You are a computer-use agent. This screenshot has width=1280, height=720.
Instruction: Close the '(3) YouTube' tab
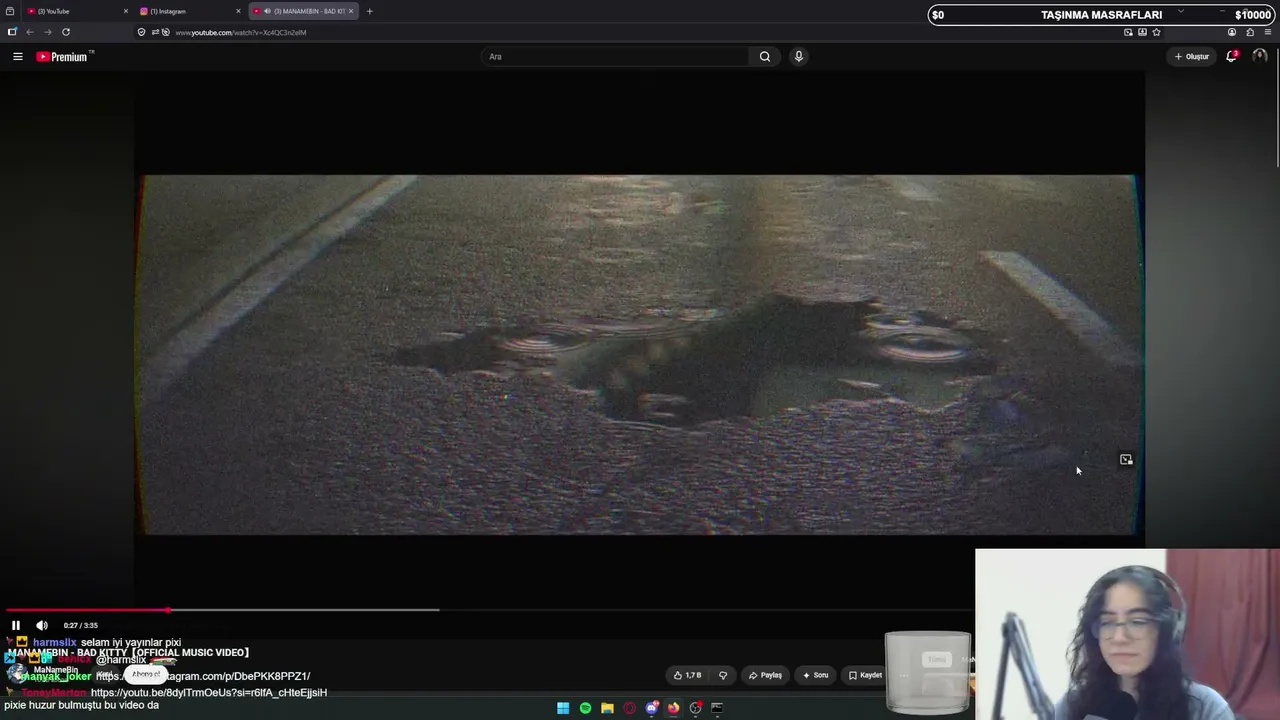pyautogui.click(x=126, y=11)
